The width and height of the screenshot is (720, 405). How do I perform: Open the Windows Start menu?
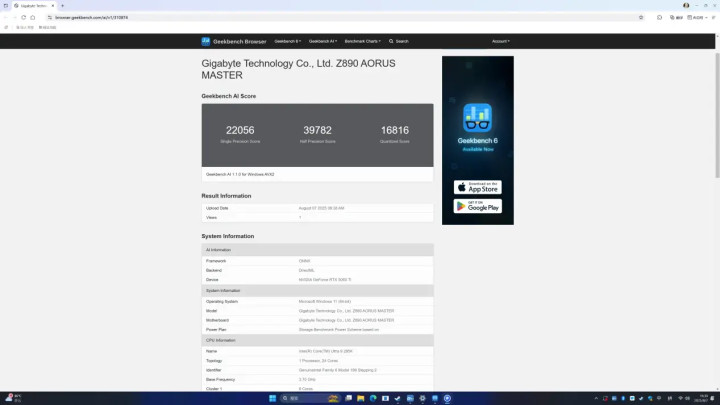point(272,398)
